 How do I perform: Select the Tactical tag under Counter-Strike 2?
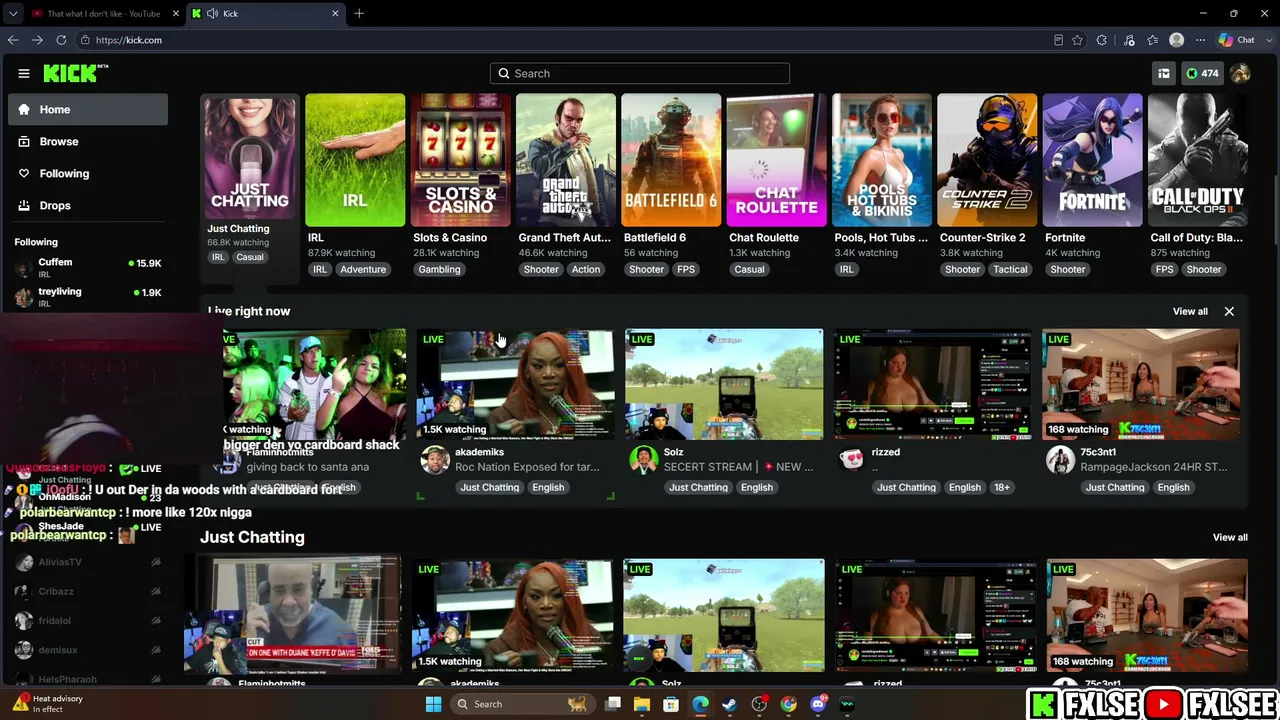(x=1010, y=269)
